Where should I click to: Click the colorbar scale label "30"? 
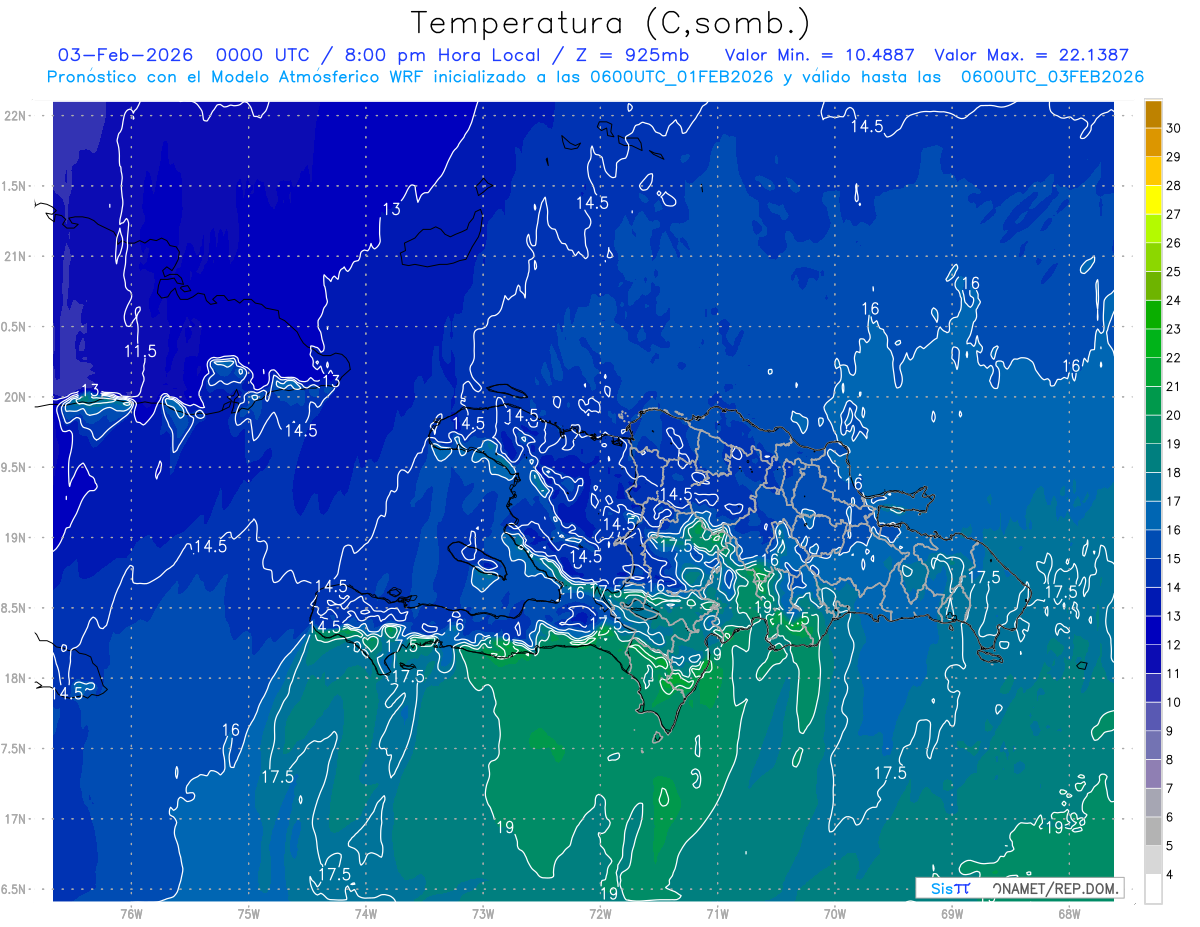click(x=1174, y=128)
